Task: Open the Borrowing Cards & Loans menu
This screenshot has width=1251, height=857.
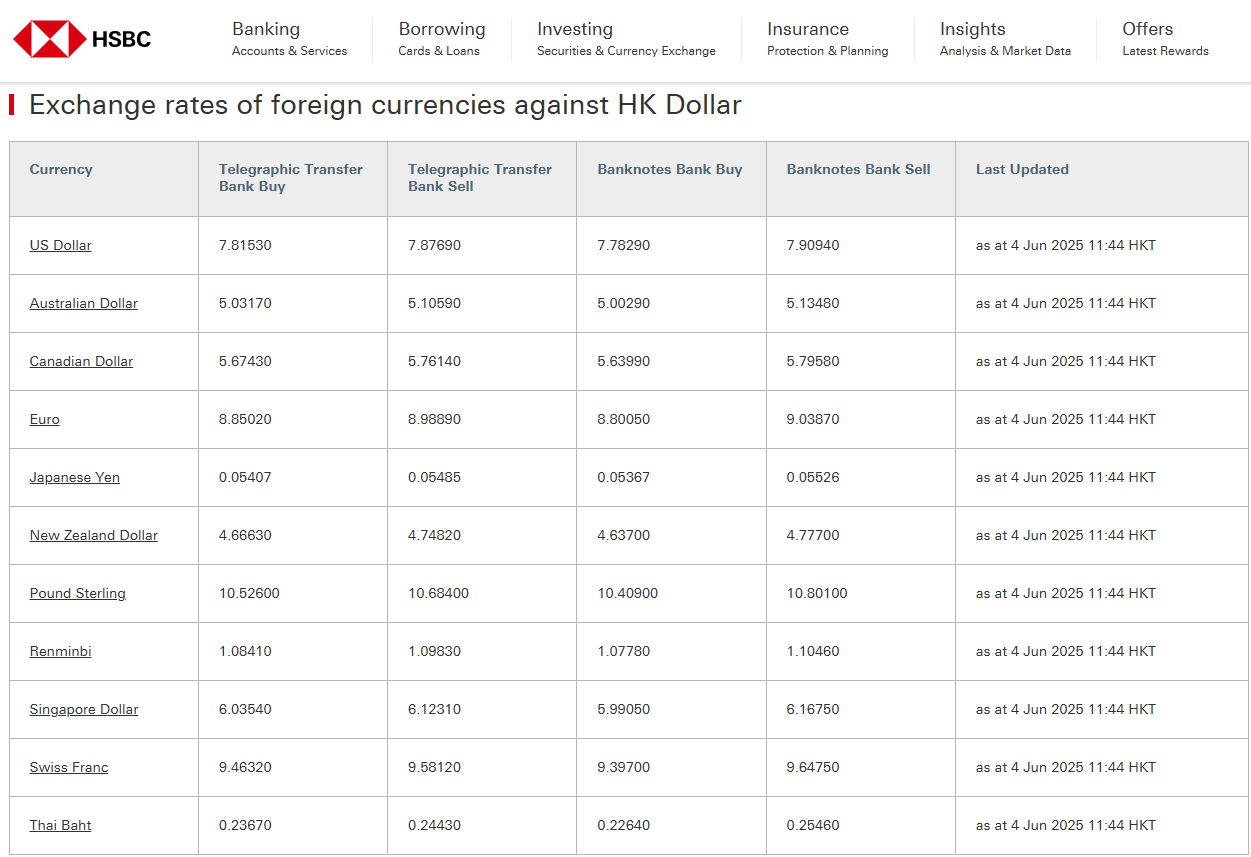Action: (x=441, y=39)
